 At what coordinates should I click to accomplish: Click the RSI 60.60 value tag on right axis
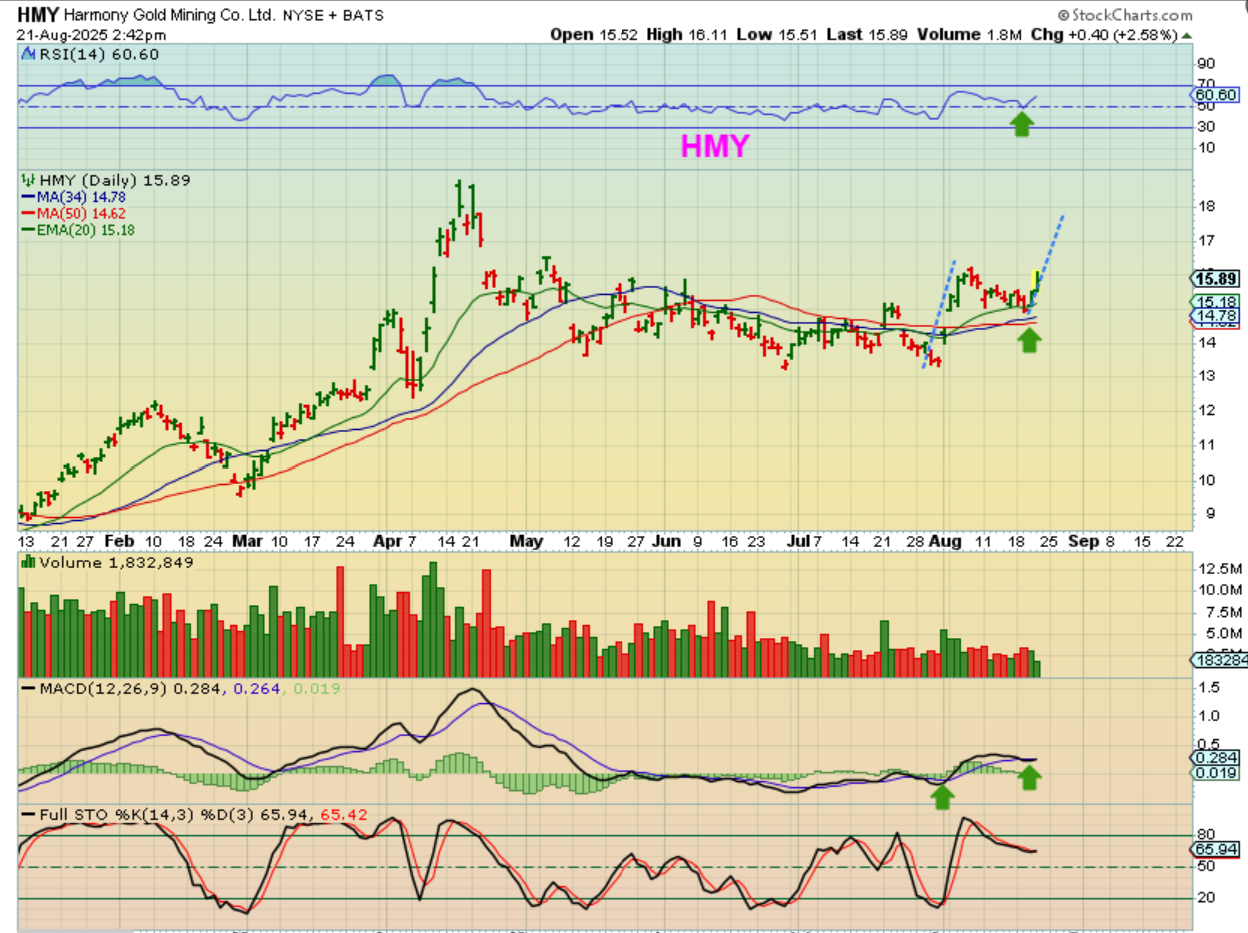pyautogui.click(x=1217, y=95)
